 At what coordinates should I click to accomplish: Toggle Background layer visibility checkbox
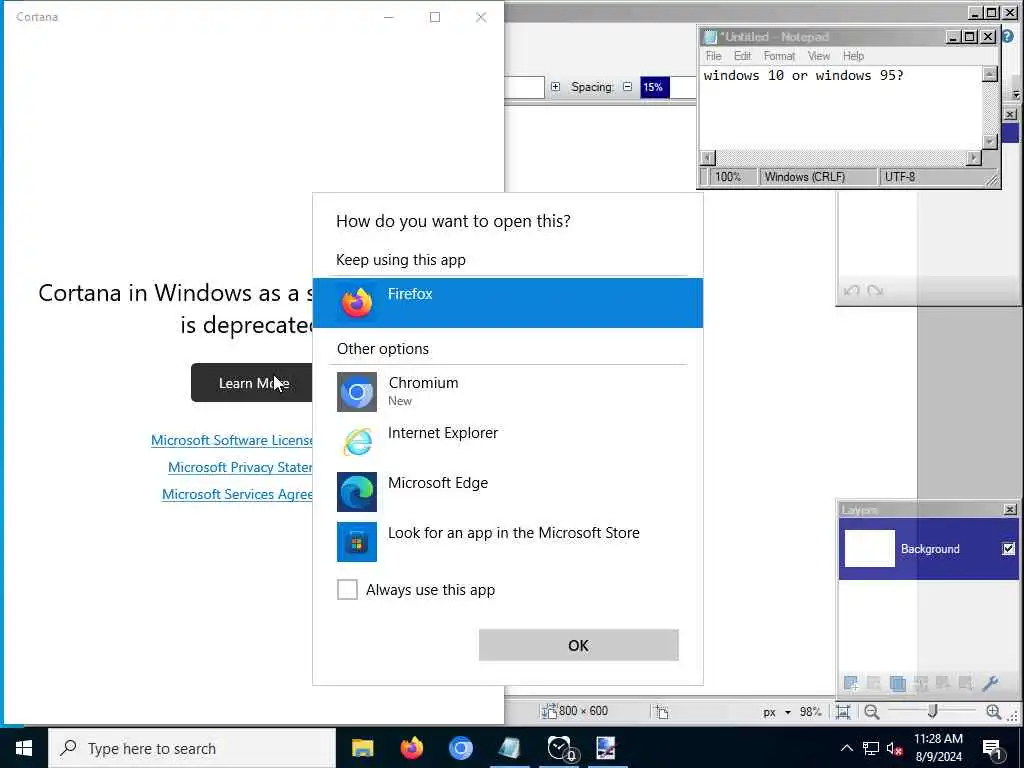(1008, 549)
